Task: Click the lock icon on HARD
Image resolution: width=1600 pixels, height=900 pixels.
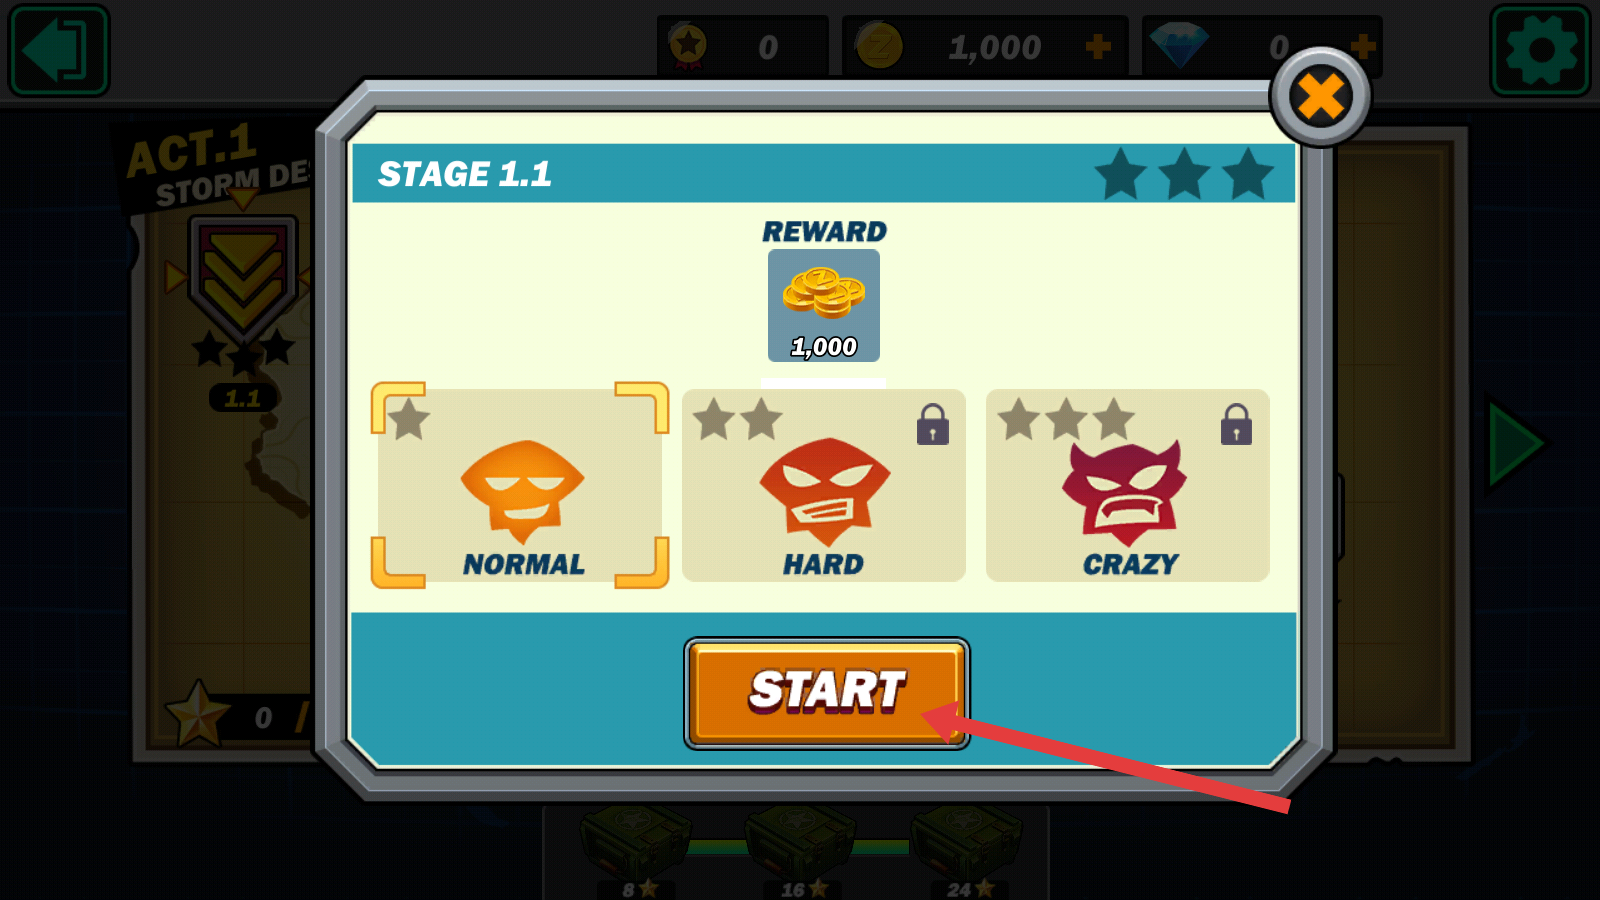Action: click(x=933, y=424)
